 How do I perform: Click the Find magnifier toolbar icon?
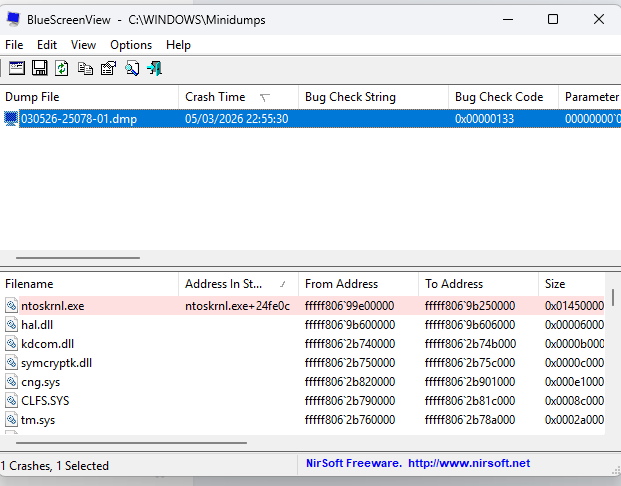coord(131,68)
